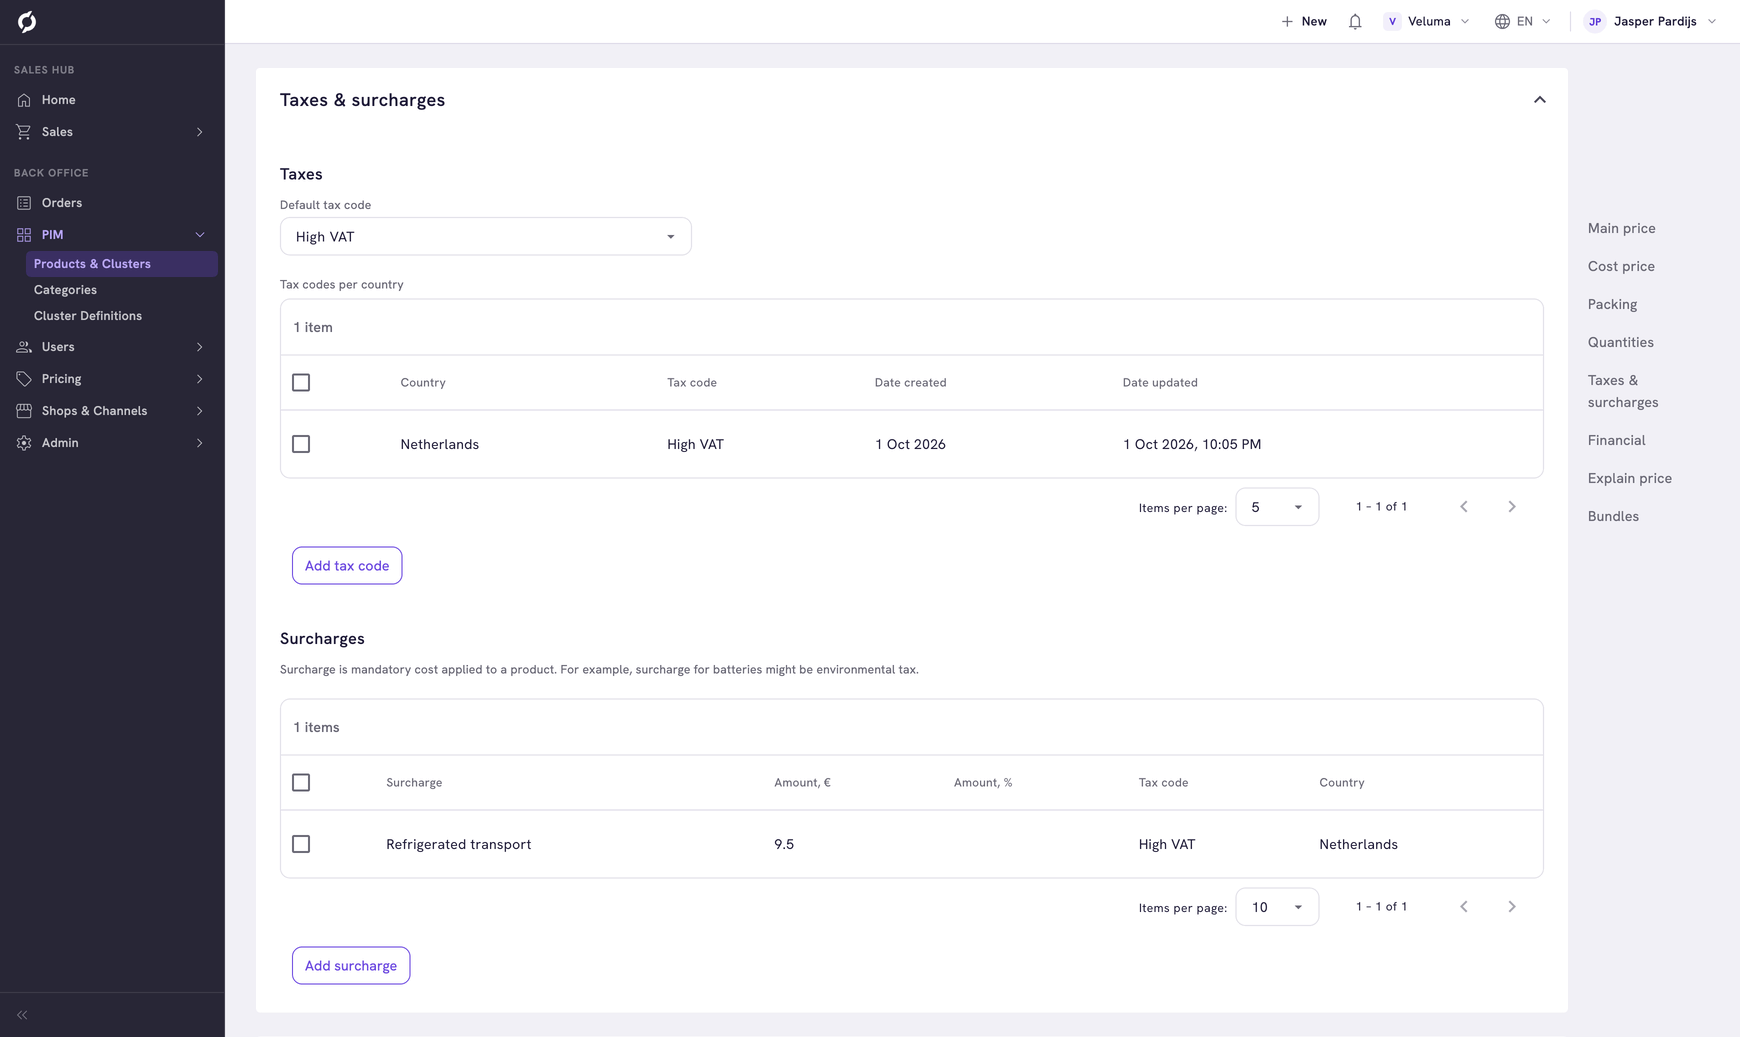Click the JP user avatar
The height and width of the screenshot is (1037, 1740).
point(1595,21)
